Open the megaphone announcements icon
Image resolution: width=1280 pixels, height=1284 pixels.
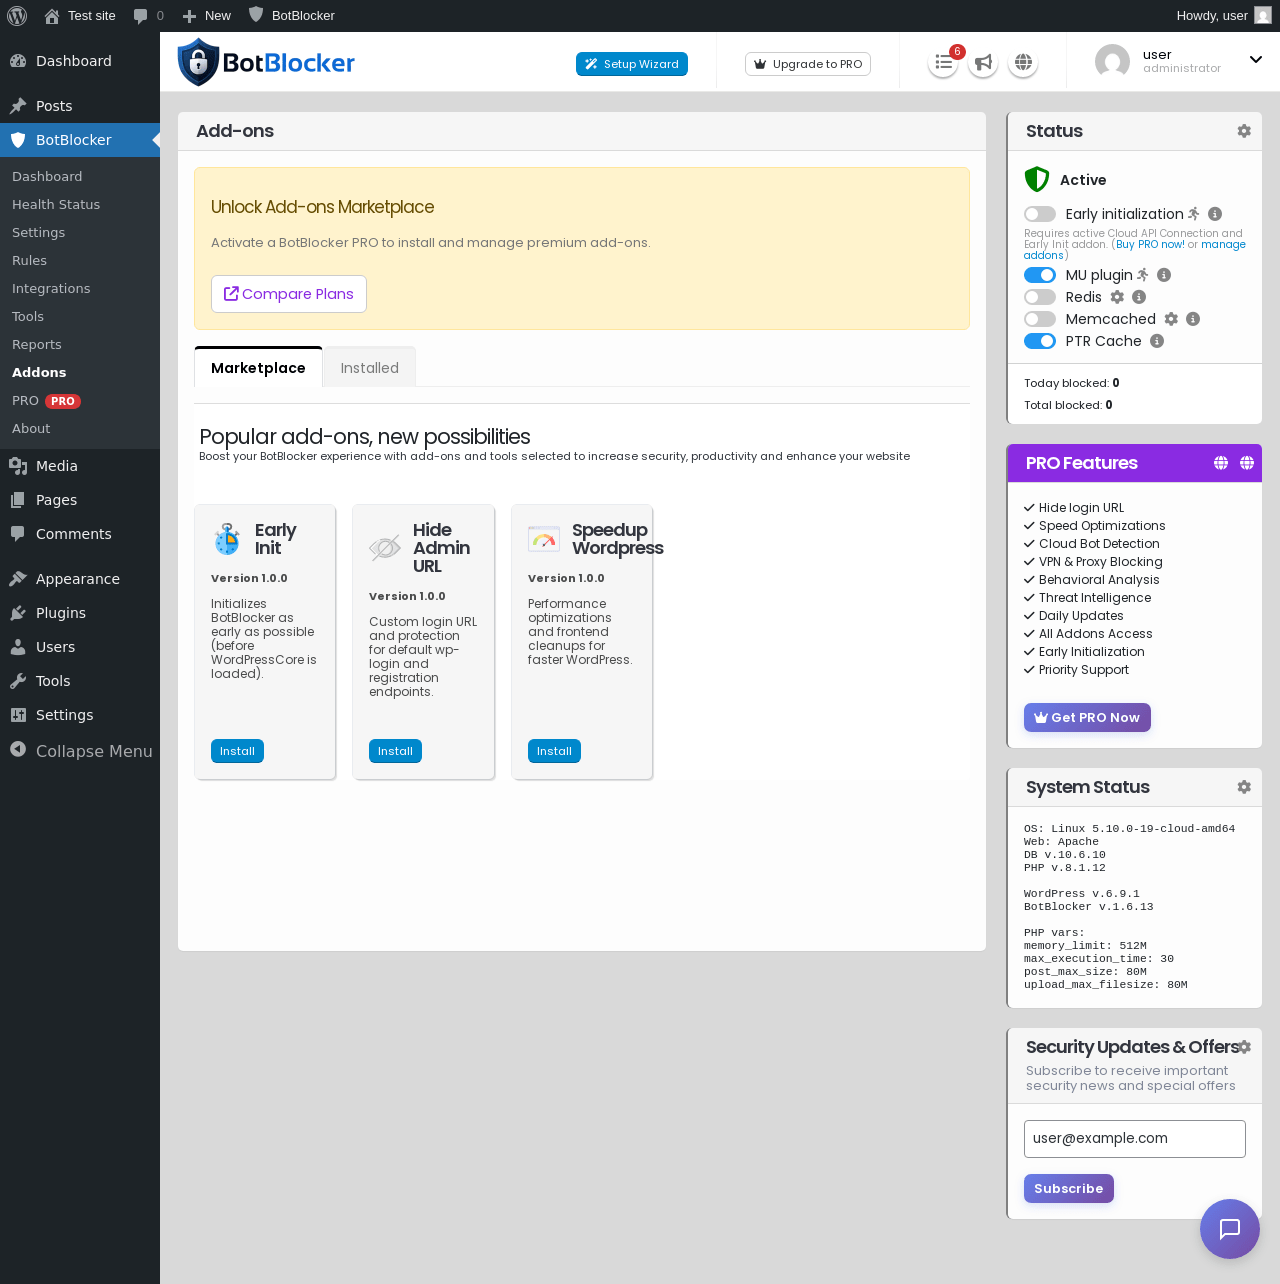point(983,63)
